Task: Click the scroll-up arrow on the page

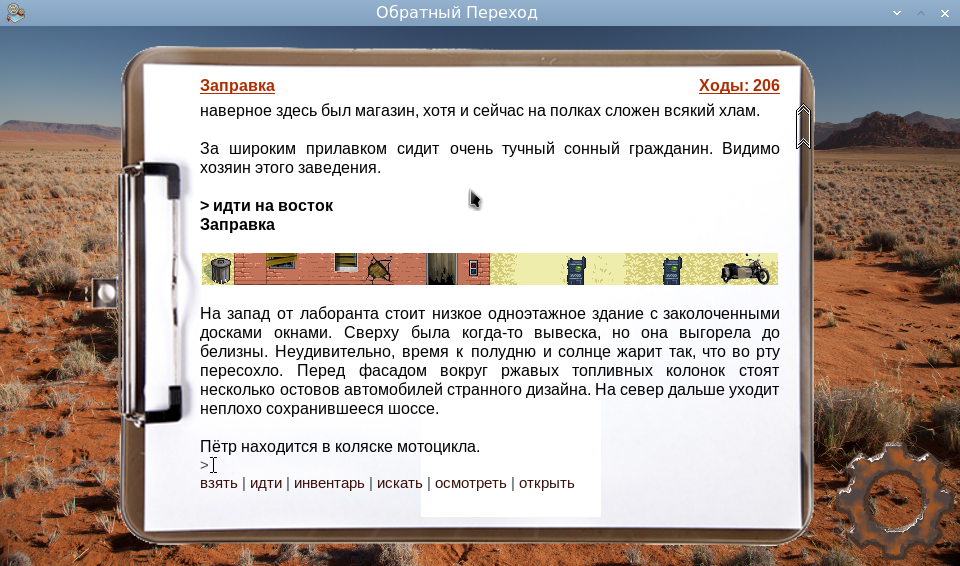Action: point(802,126)
